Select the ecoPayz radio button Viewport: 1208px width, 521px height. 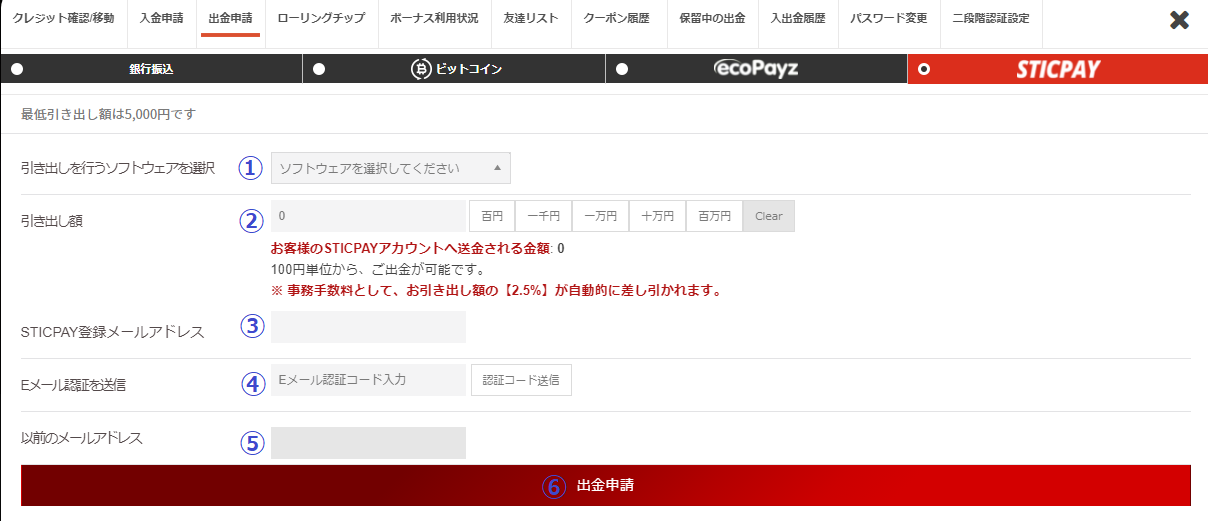[622, 69]
